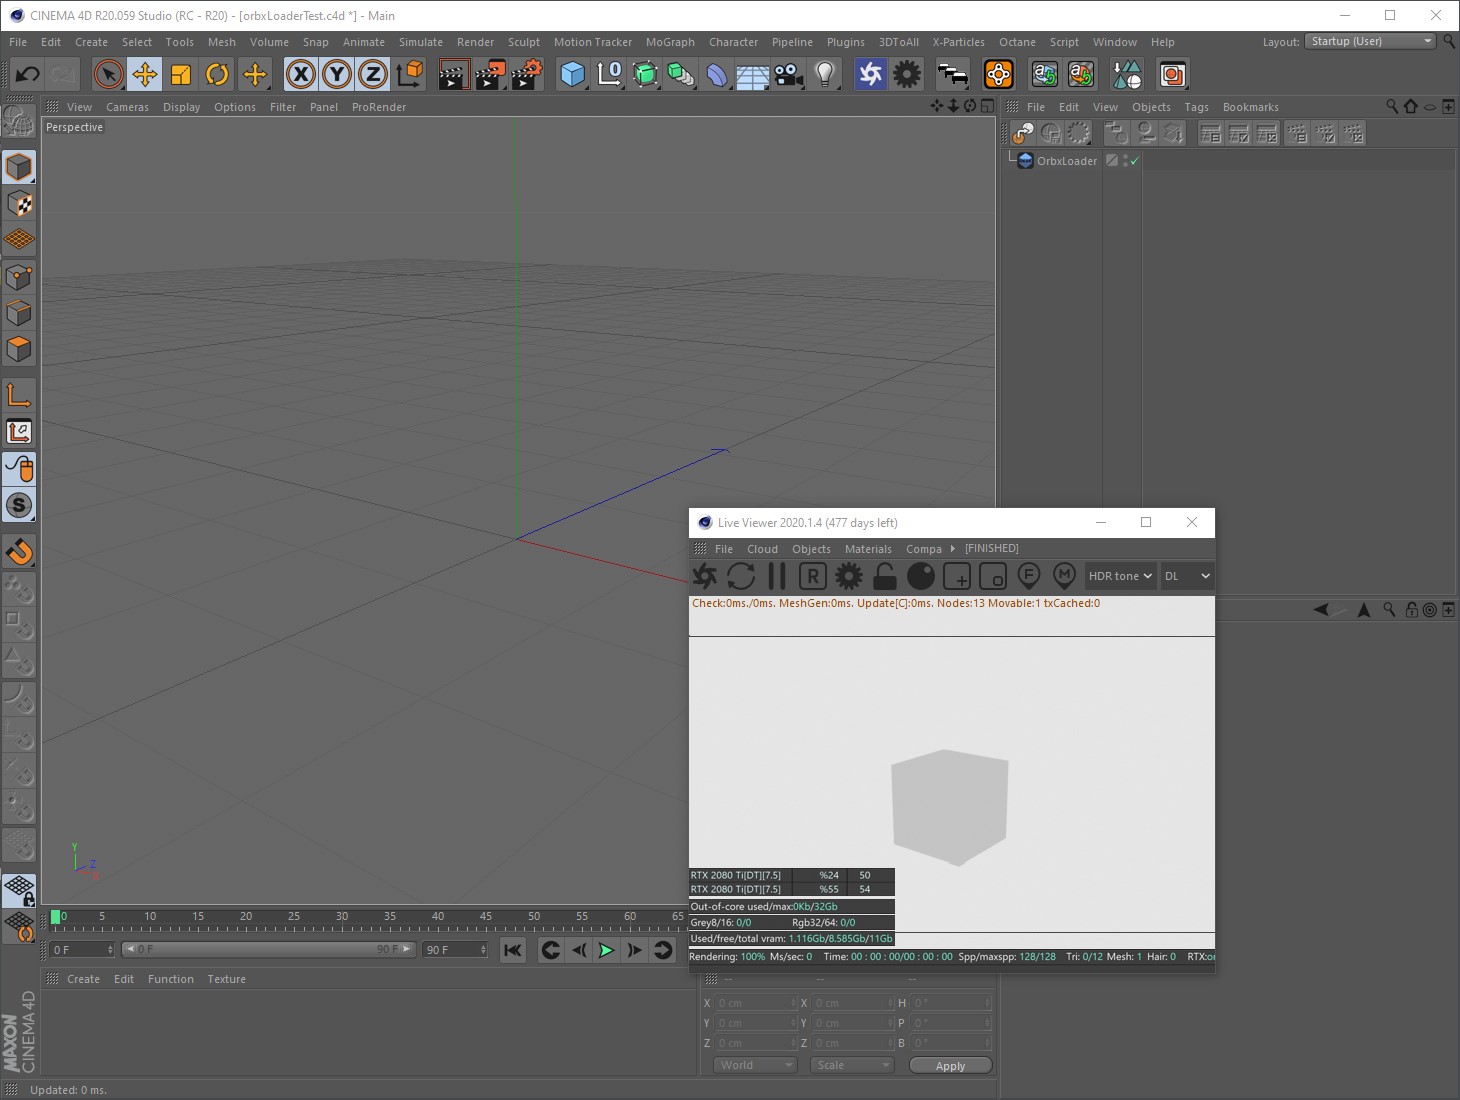This screenshot has width=1460, height=1100.
Task: Select the Live Selection tool
Action: pyautogui.click(x=108, y=74)
